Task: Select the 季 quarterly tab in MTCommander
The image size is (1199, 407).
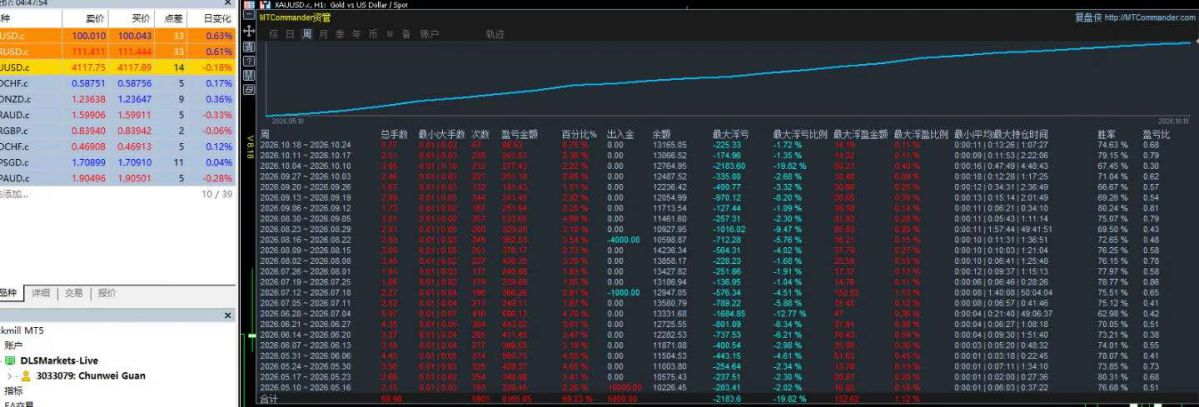Action: (340, 34)
